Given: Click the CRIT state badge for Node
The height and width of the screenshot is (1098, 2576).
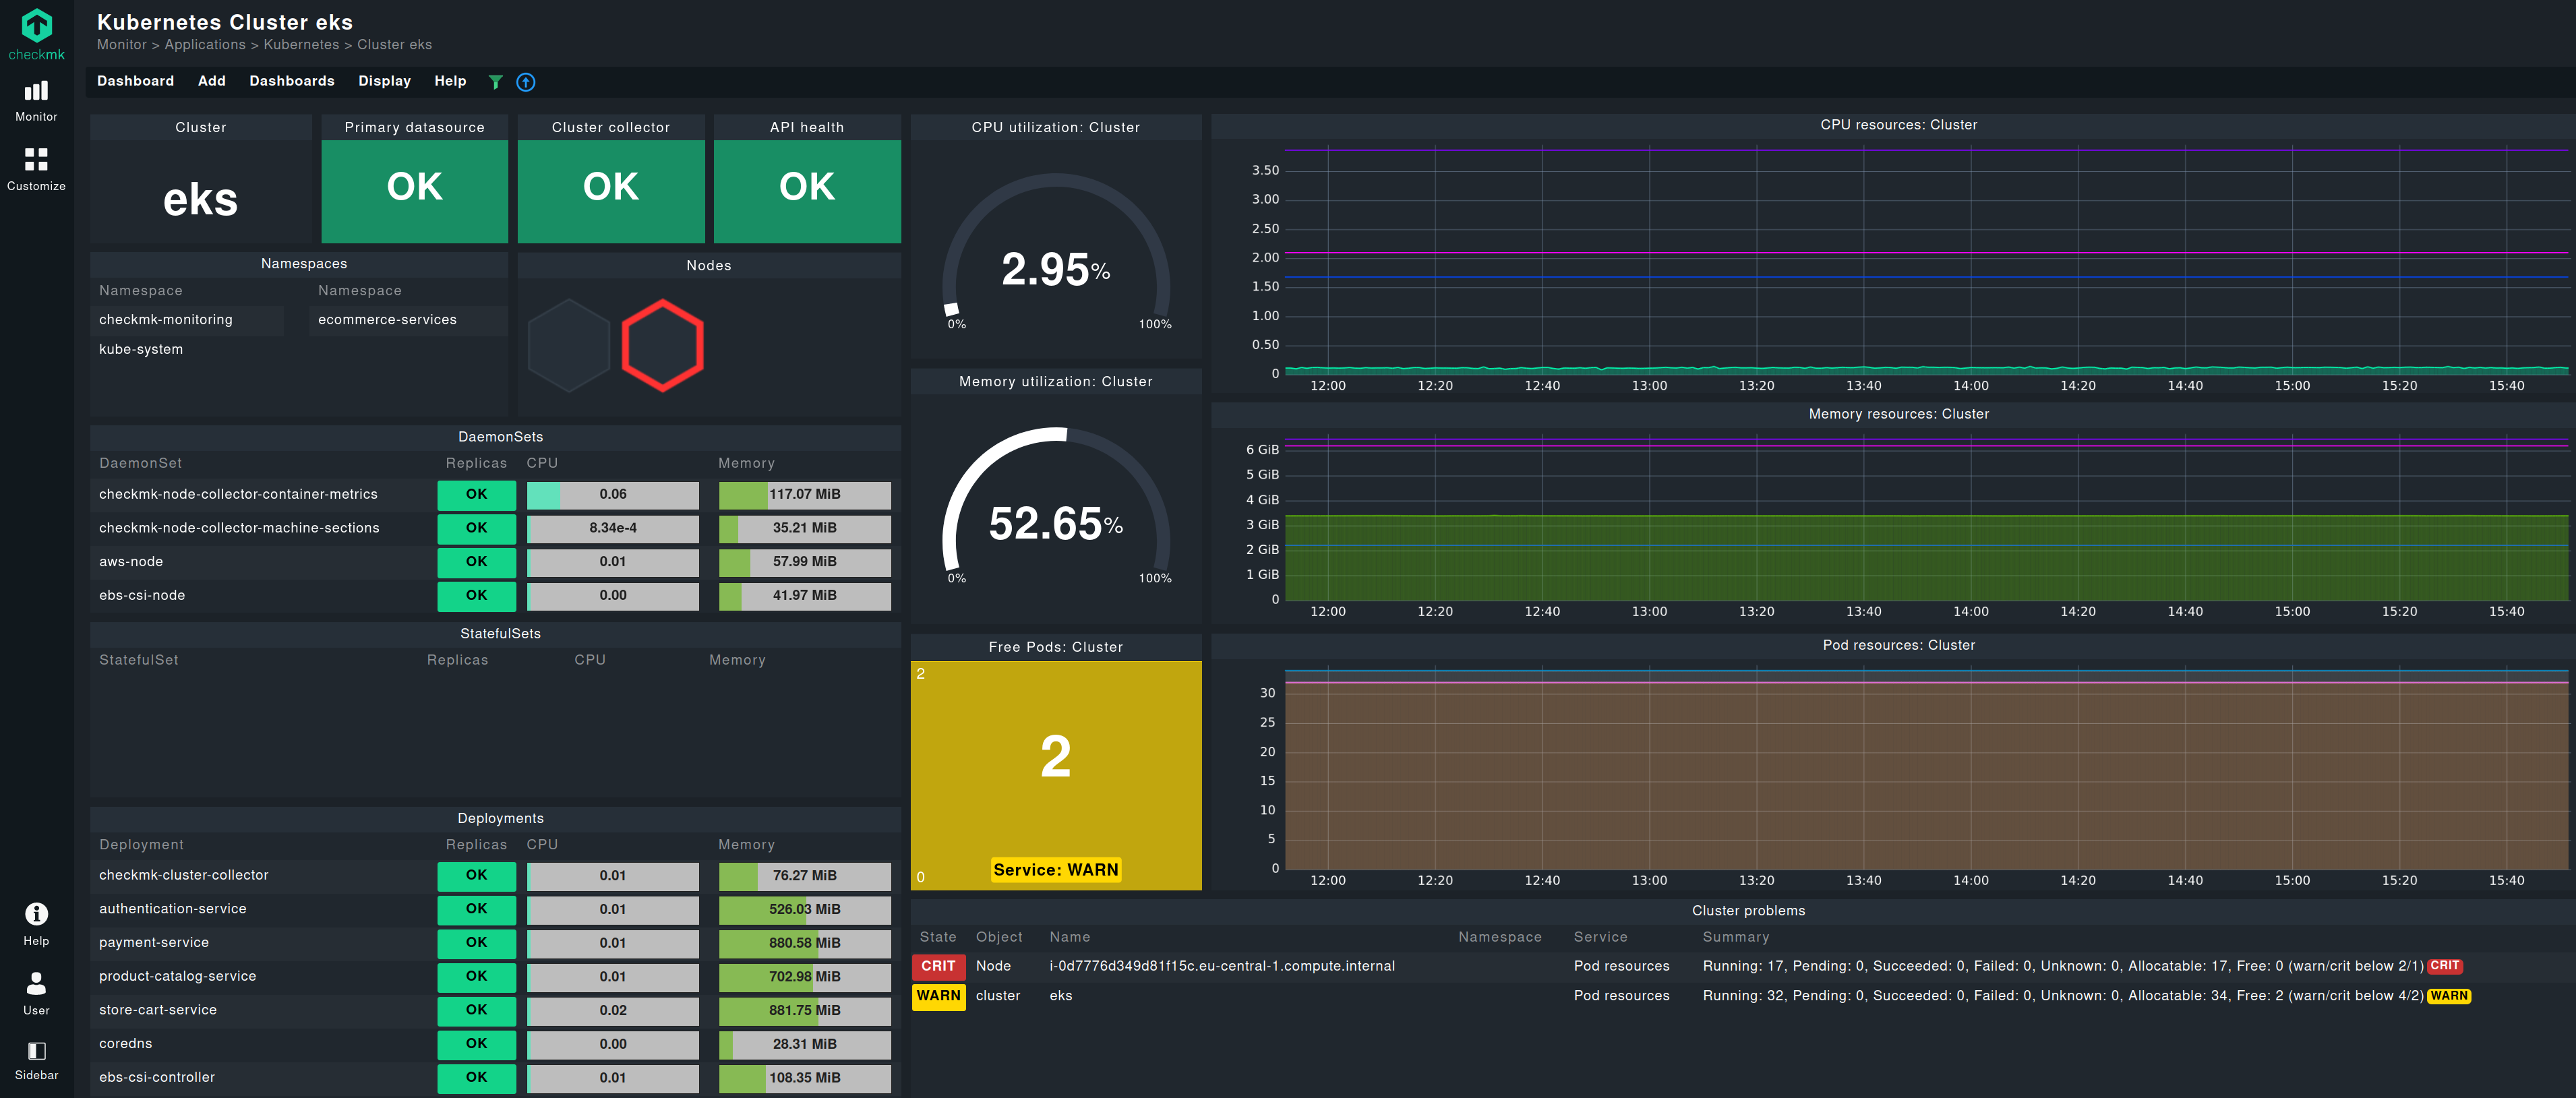Looking at the screenshot, I should [938, 966].
